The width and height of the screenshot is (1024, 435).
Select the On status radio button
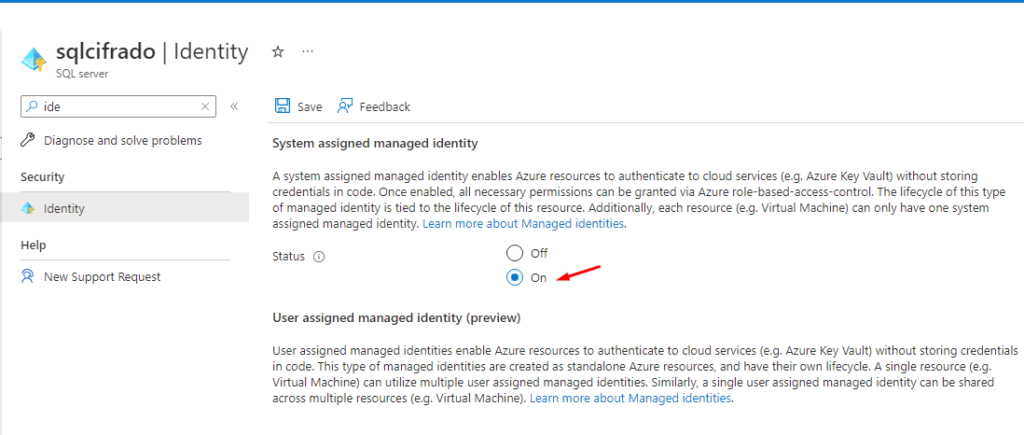click(515, 278)
